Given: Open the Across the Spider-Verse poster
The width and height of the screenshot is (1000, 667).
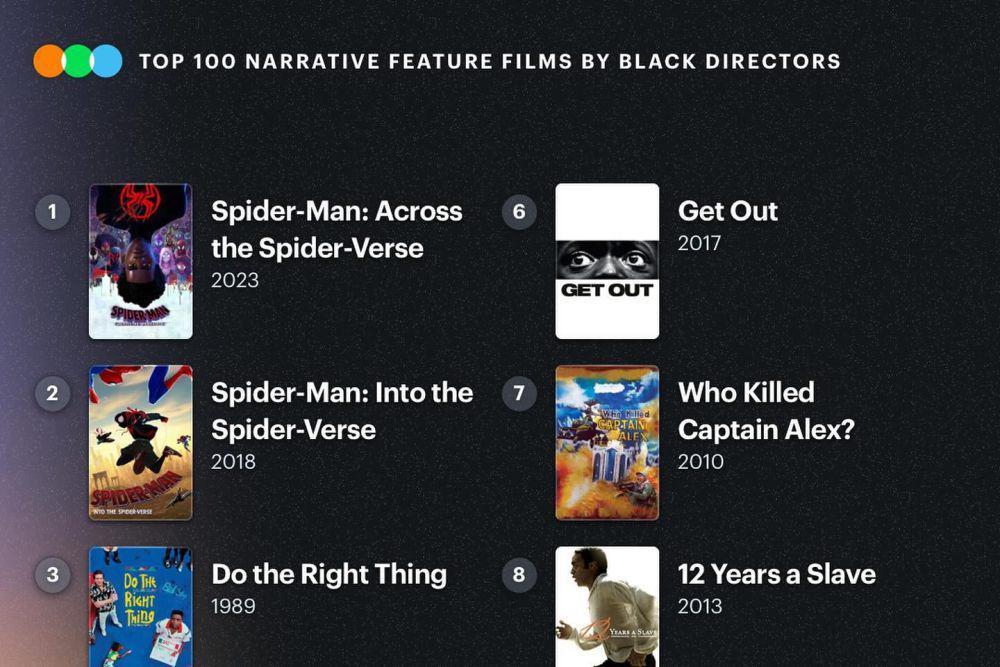Looking at the screenshot, I should pyautogui.click(x=141, y=261).
